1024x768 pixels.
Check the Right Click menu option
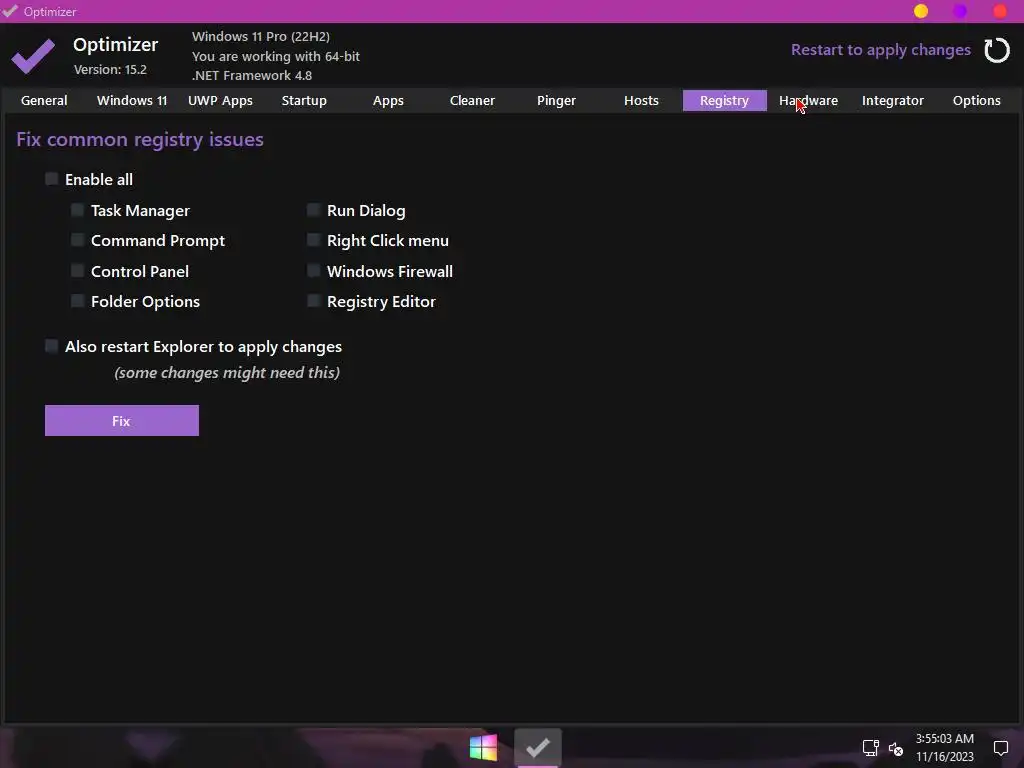click(313, 240)
